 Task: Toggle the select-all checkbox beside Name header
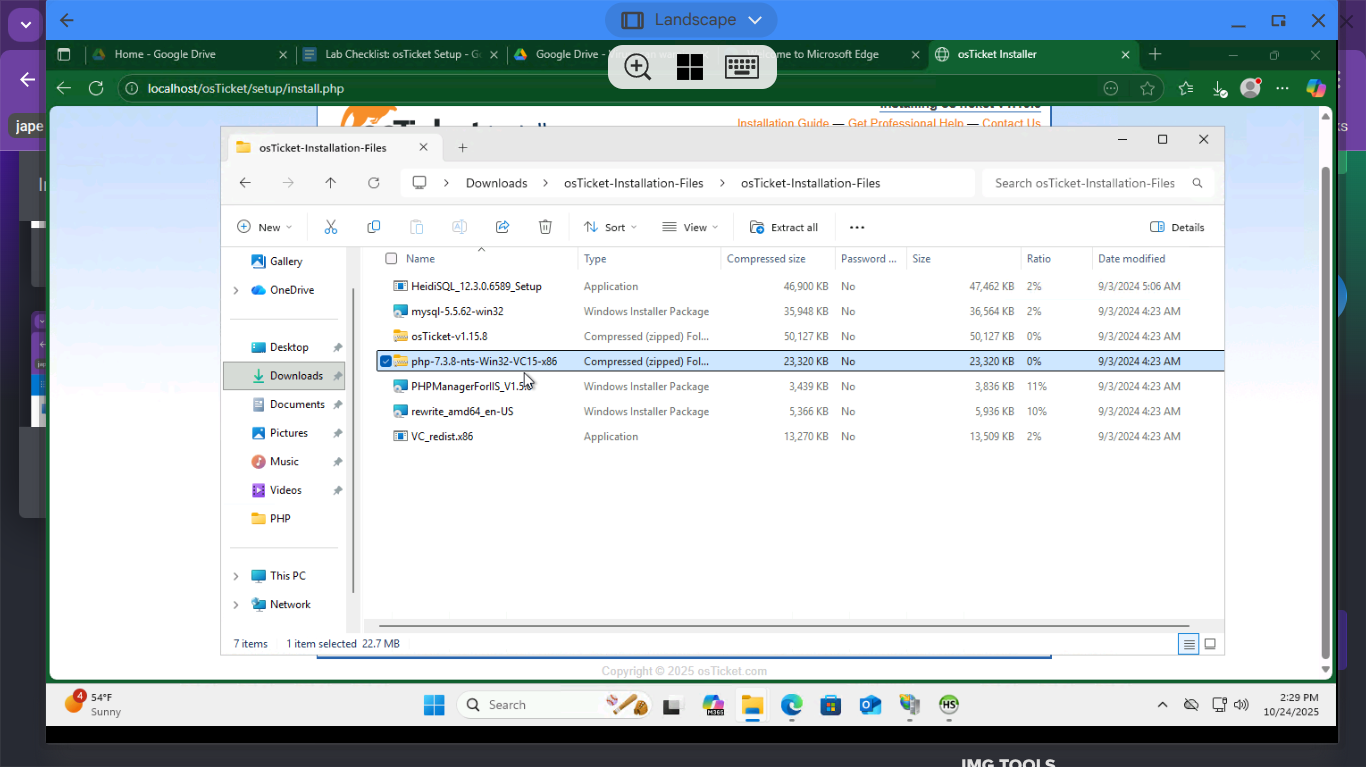point(391,258)
